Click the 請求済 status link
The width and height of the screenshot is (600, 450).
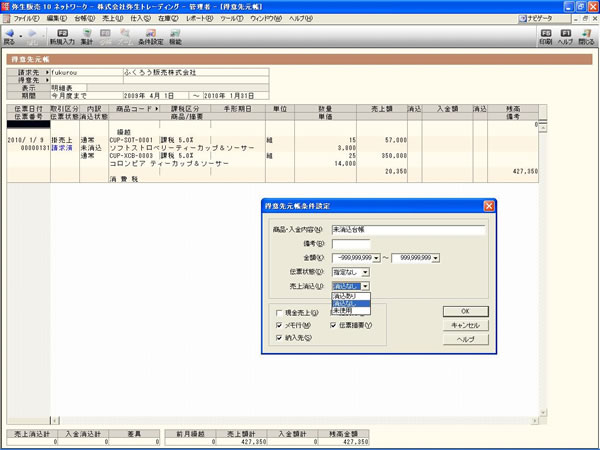click(x=62, y=148)
